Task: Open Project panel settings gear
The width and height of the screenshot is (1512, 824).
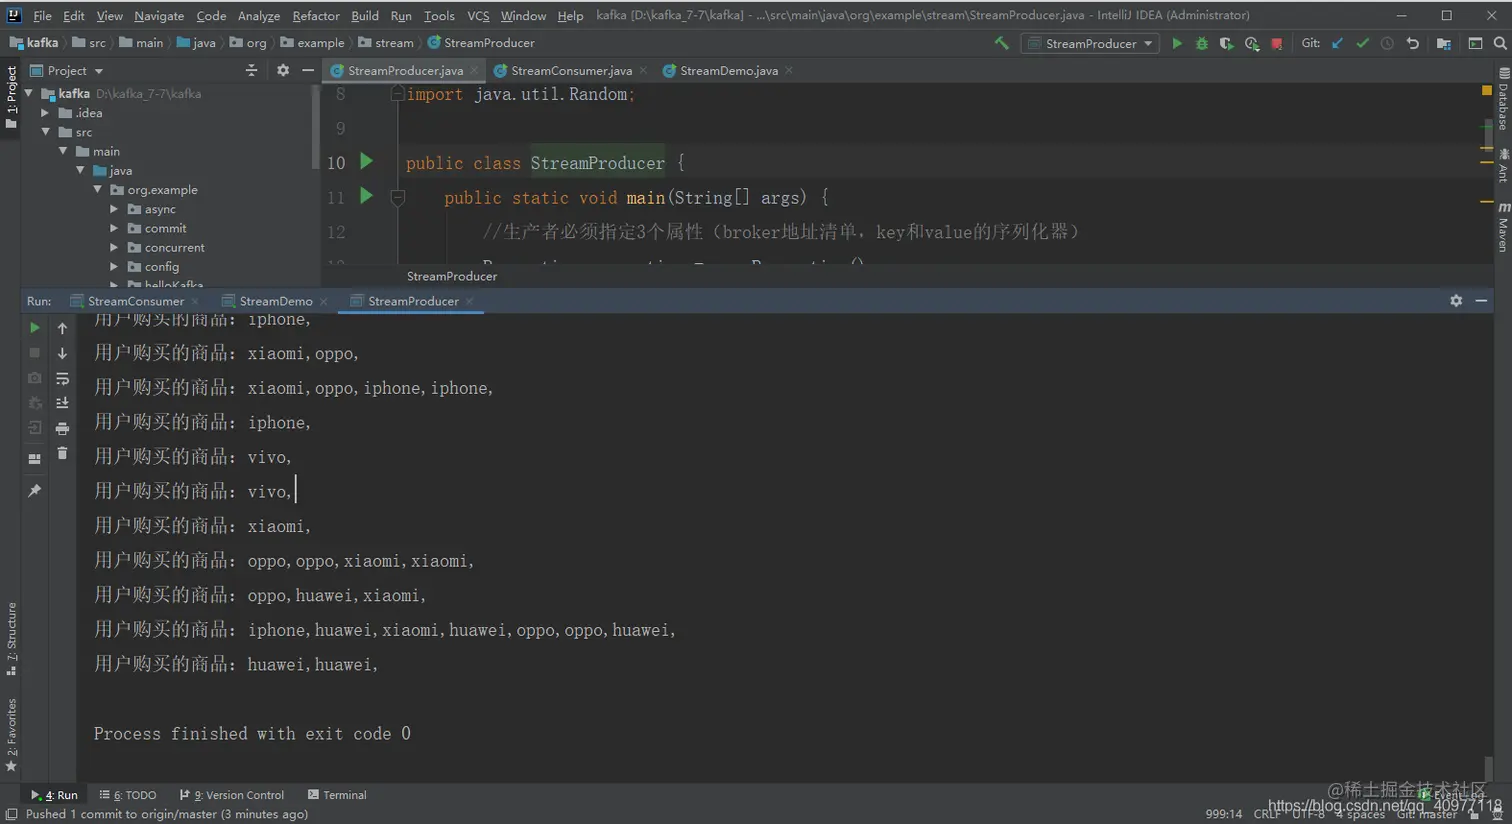Action: 282,70
